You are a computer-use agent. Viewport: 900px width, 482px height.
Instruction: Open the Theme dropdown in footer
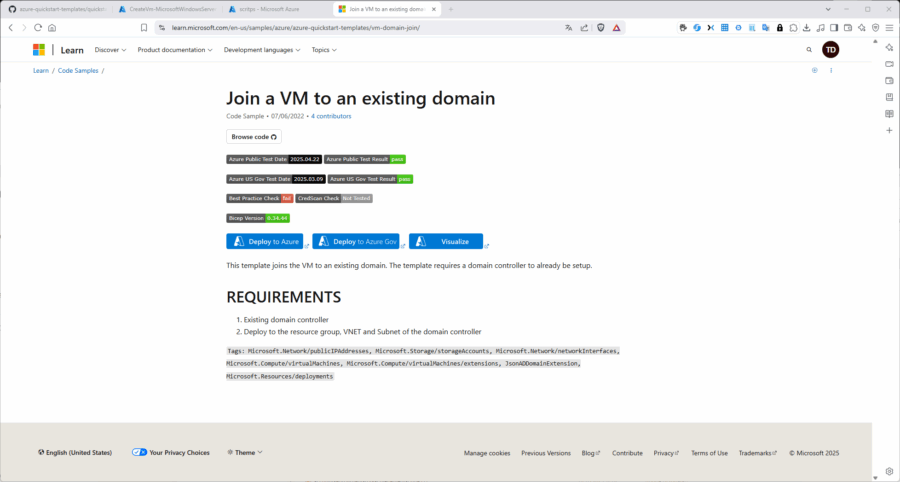(245, 452)
